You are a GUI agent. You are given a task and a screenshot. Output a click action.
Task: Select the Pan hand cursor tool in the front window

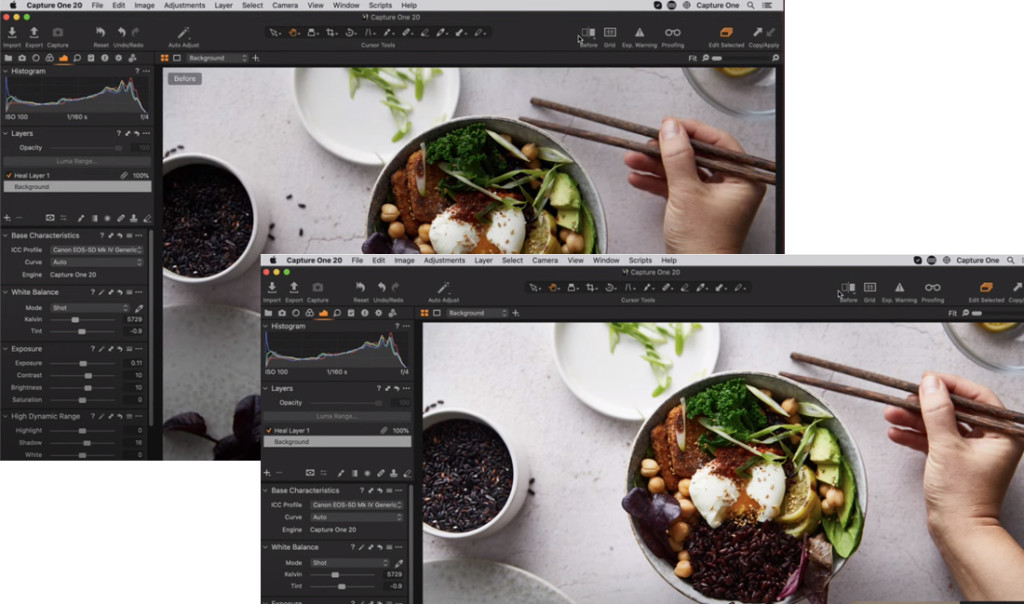tap(553, 287)
